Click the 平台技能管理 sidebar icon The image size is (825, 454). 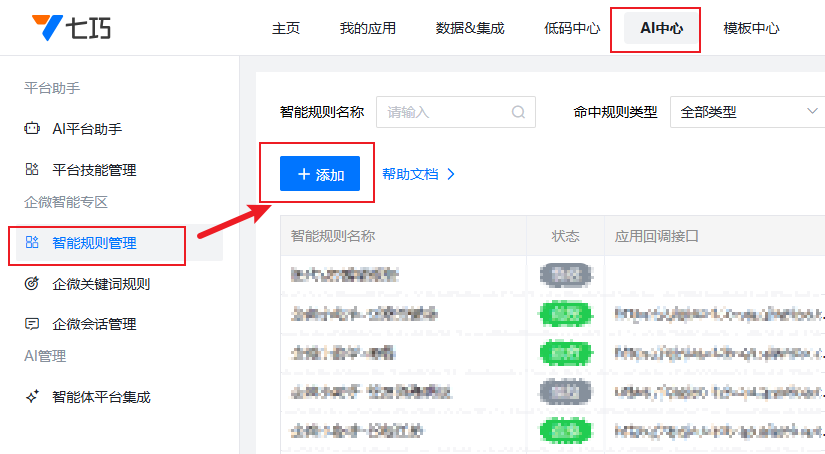[x=32, y=170]
